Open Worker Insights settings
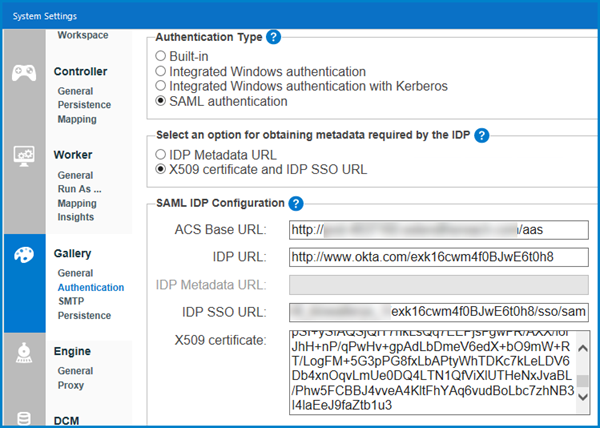 click(75, 217)
